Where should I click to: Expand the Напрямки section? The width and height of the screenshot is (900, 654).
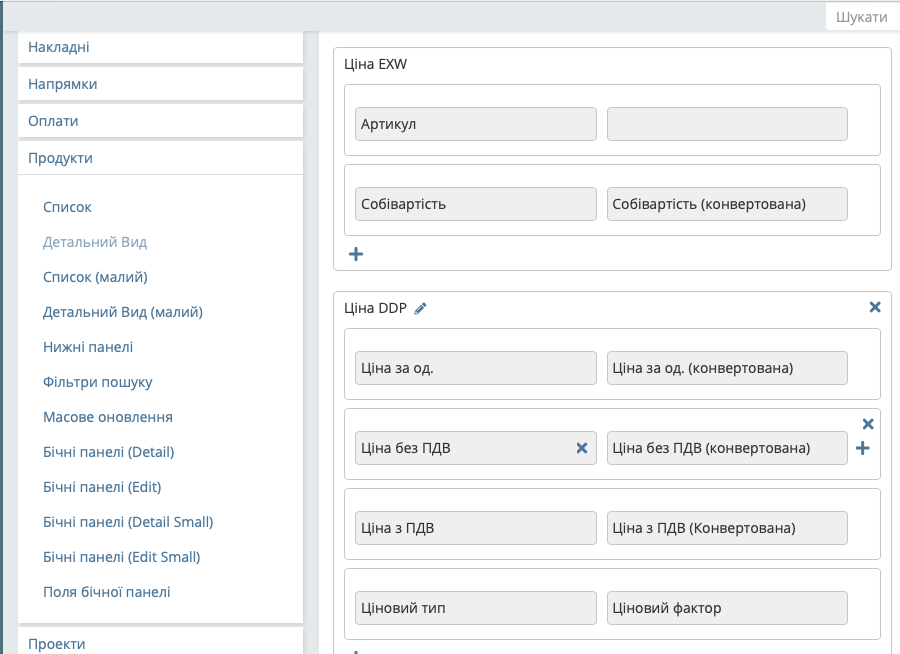160,84
